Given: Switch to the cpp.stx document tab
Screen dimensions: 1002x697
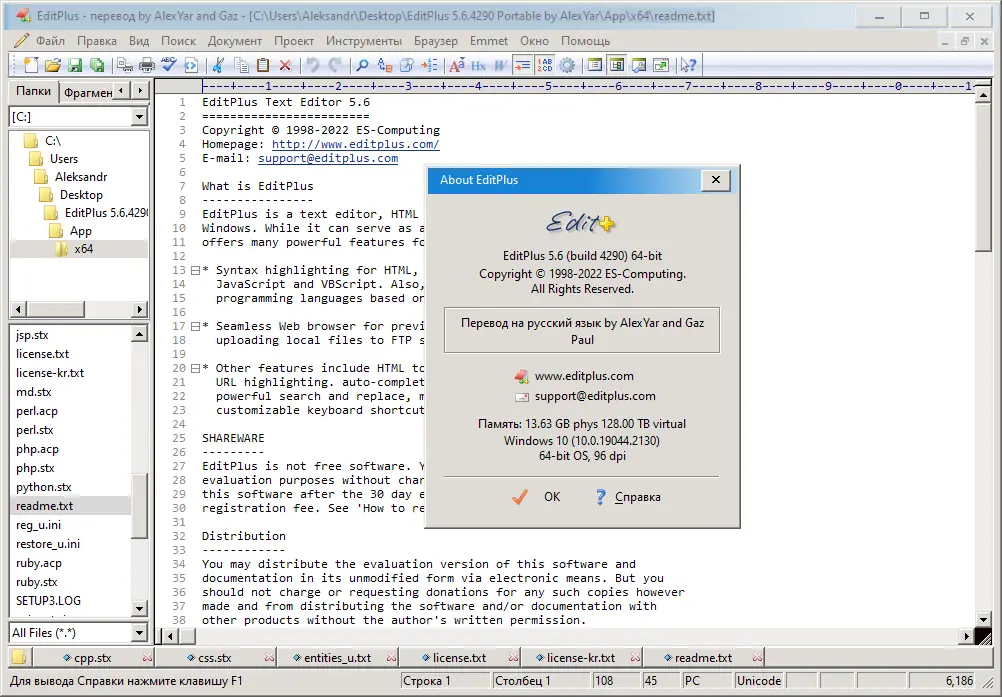Looking at the screenshot, I should pos(93,657).
